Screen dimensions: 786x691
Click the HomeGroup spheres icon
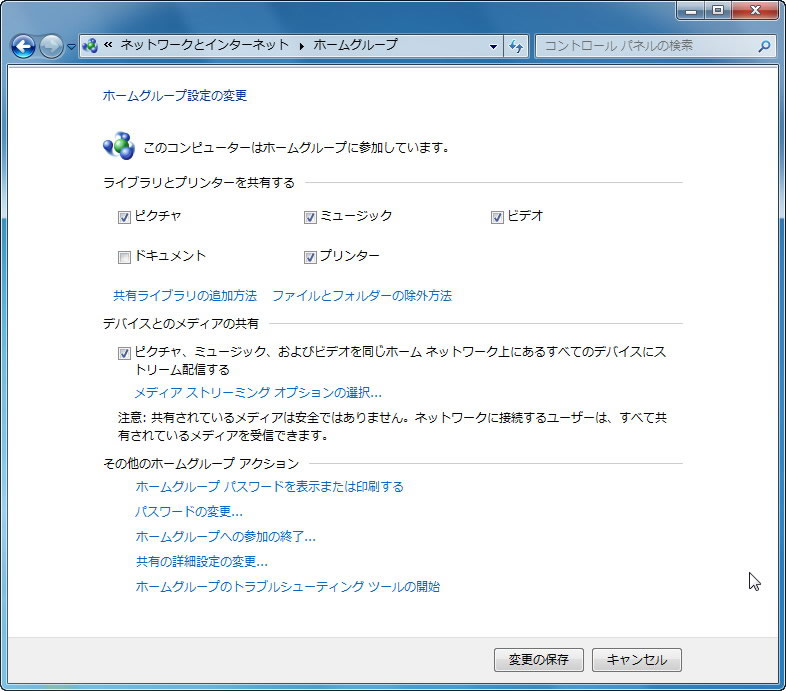point(118,148)
